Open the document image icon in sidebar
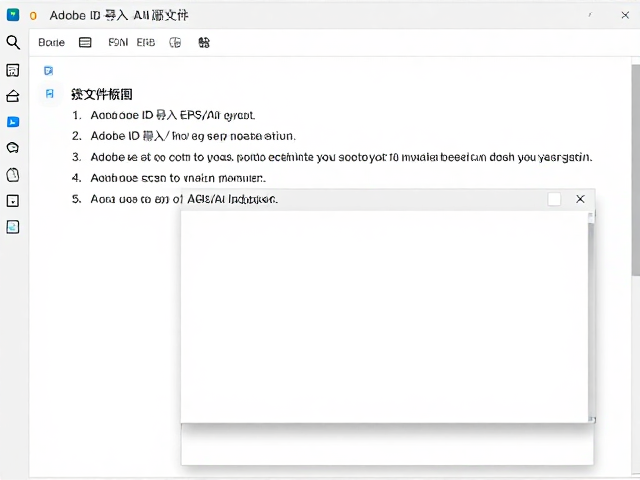This screenshot has height=480, width=640. tap(13, 227)
